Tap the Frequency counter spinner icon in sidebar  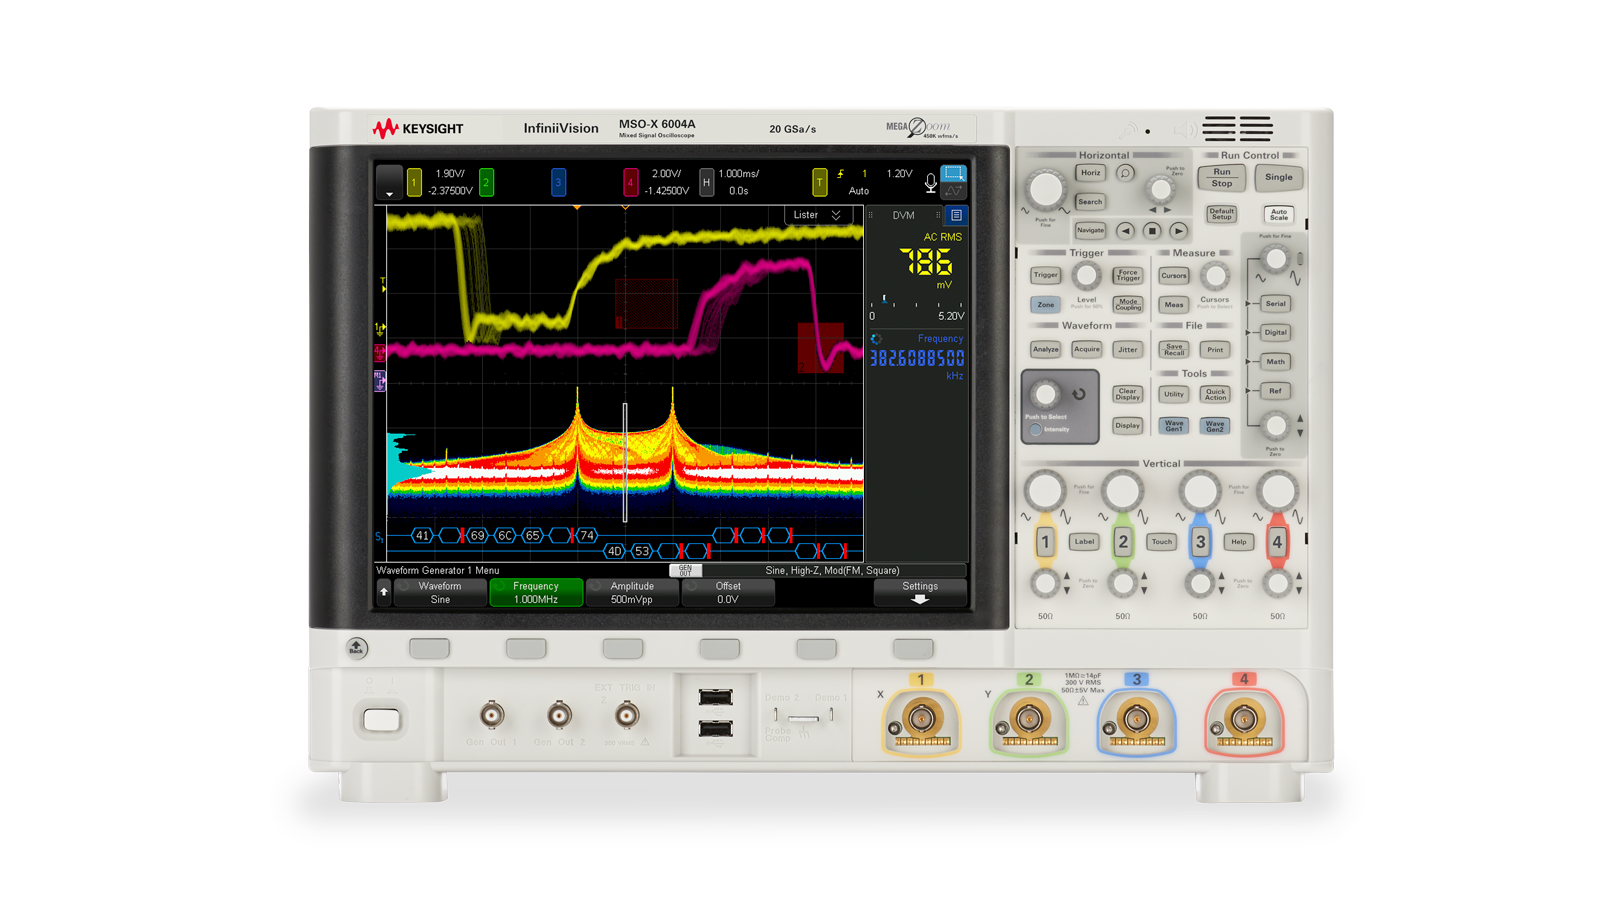[876, 339]
